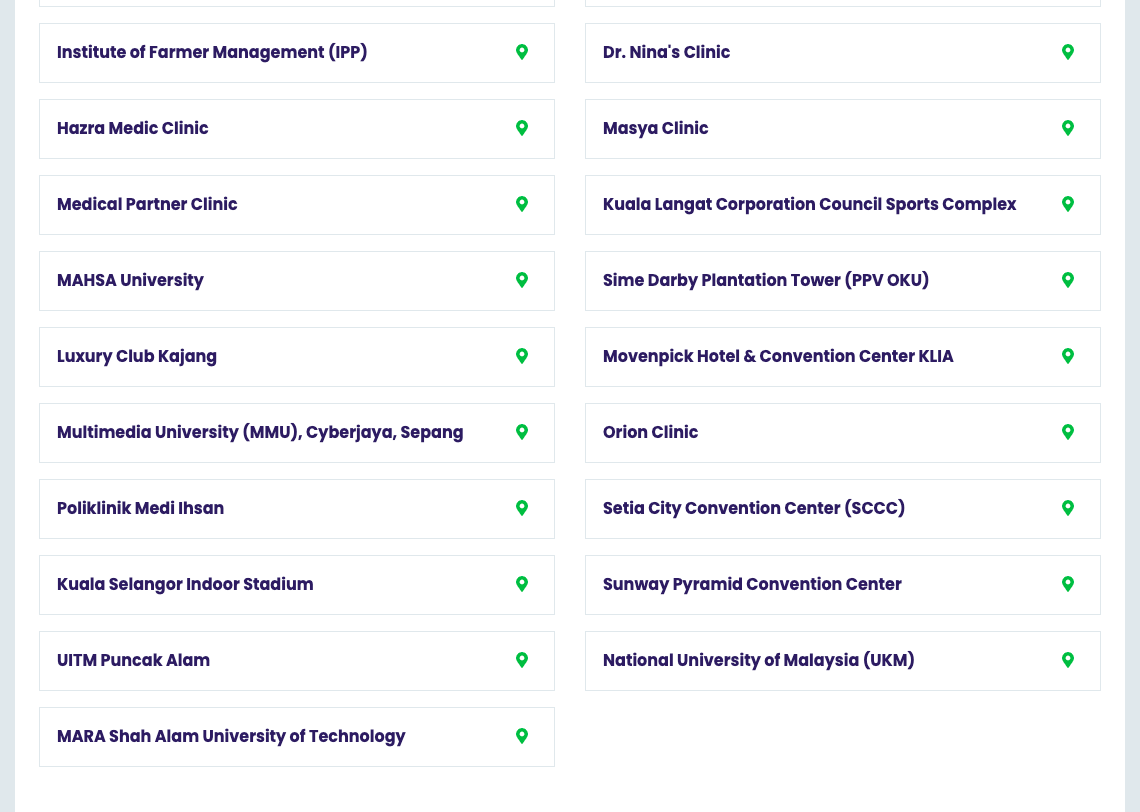Click the Orion Clinic location pin
1140x812 pixels.
(1067, 432)
